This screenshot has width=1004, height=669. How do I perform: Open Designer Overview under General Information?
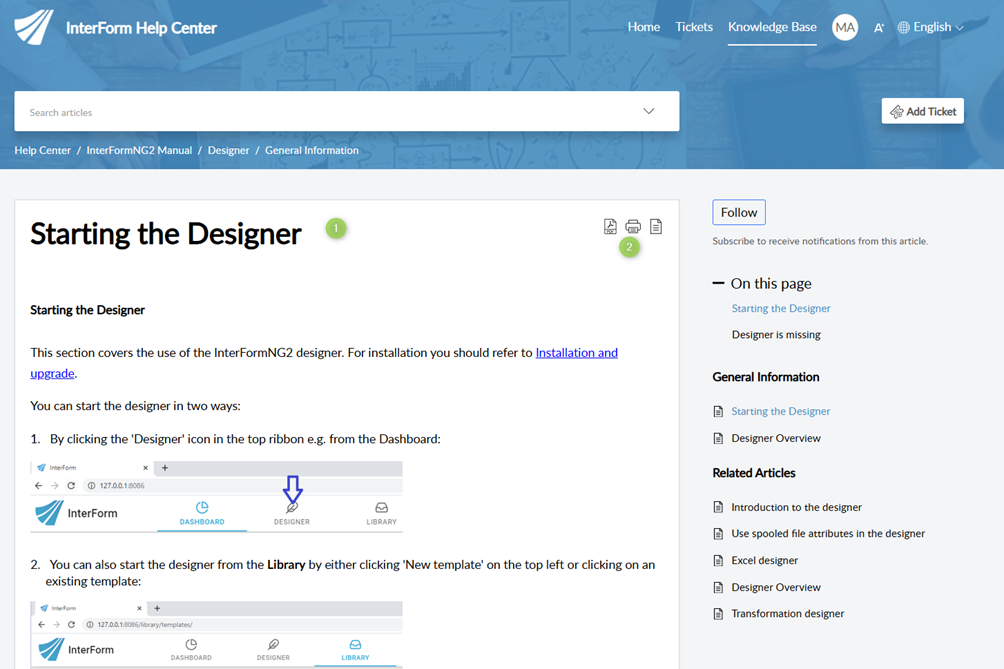pyautogui.click(x=776, y=439)
